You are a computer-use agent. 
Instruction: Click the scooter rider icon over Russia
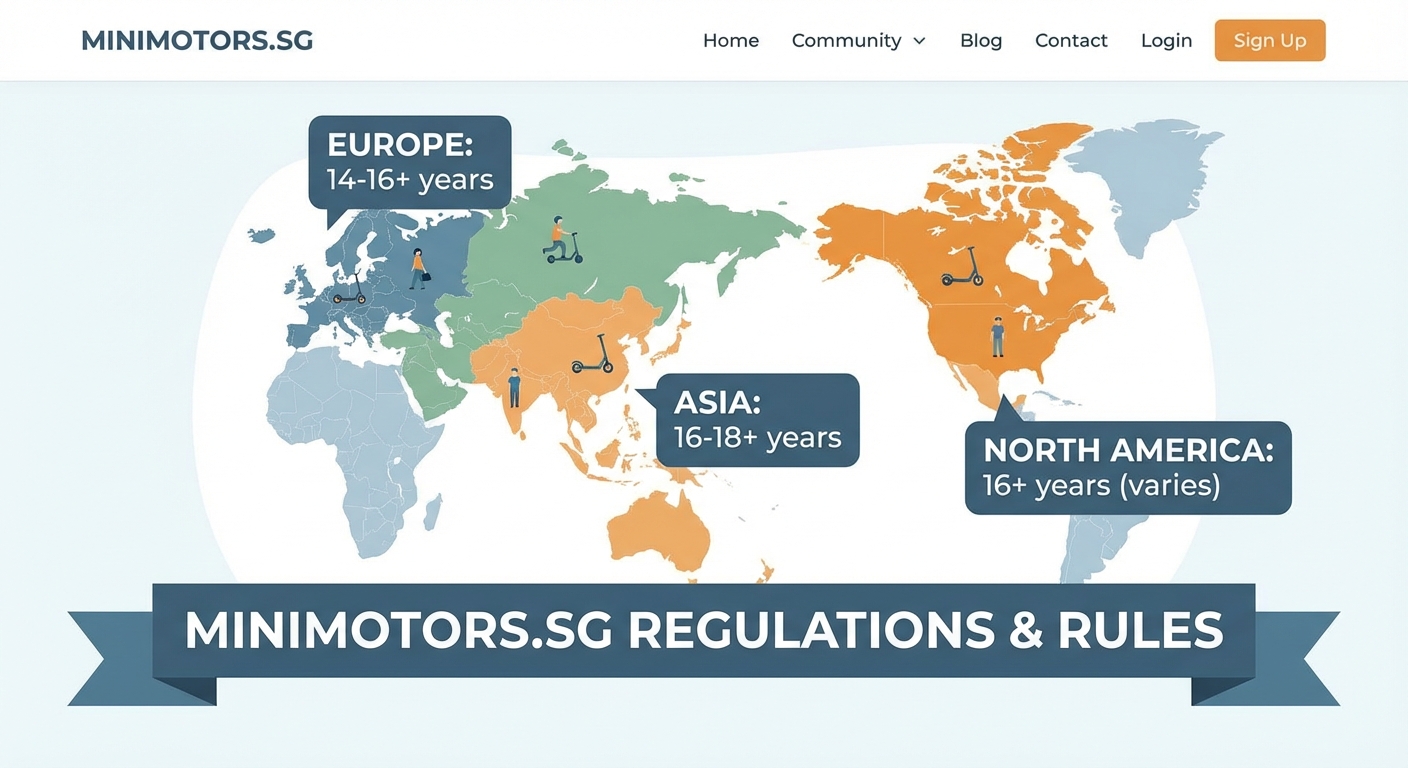pos(562,241)
